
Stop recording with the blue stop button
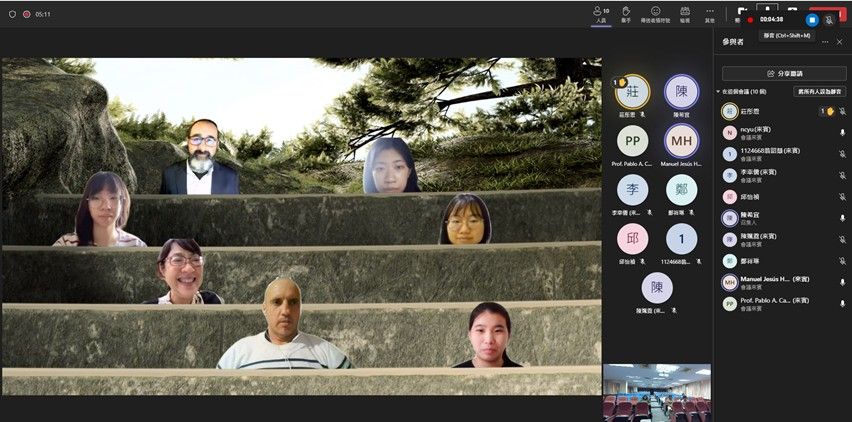pyautogui.click(x=812, y=20)
